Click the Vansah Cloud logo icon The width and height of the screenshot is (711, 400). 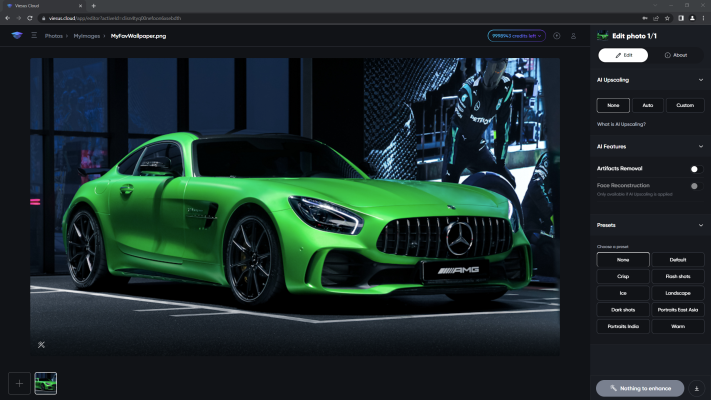click(x=17, y=35)
